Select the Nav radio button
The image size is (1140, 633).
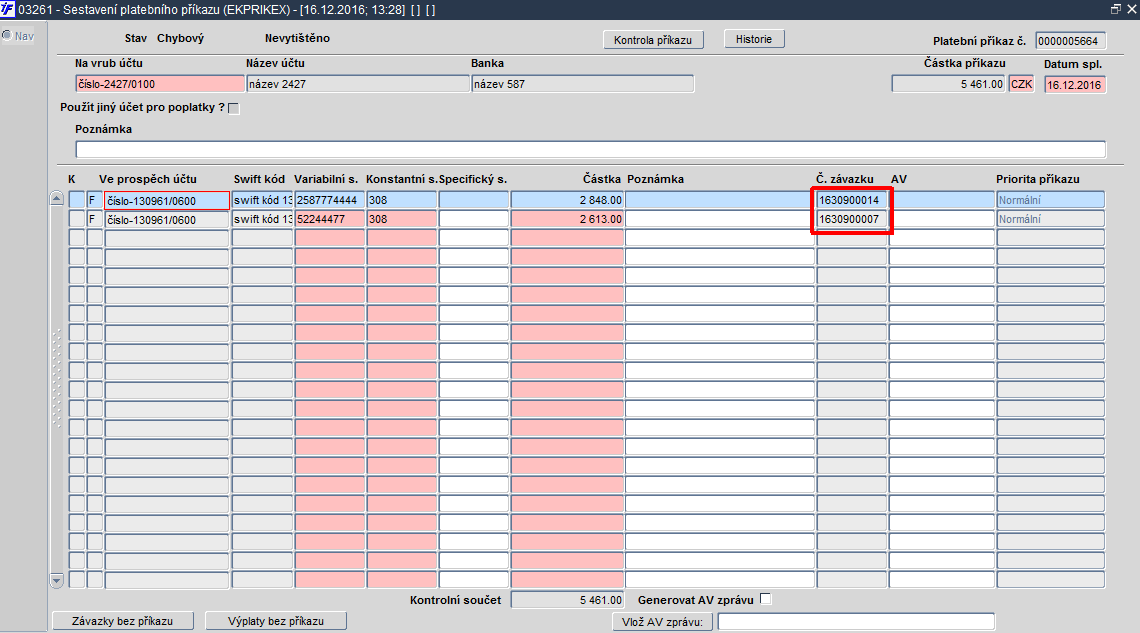click(x=7, y=36)
